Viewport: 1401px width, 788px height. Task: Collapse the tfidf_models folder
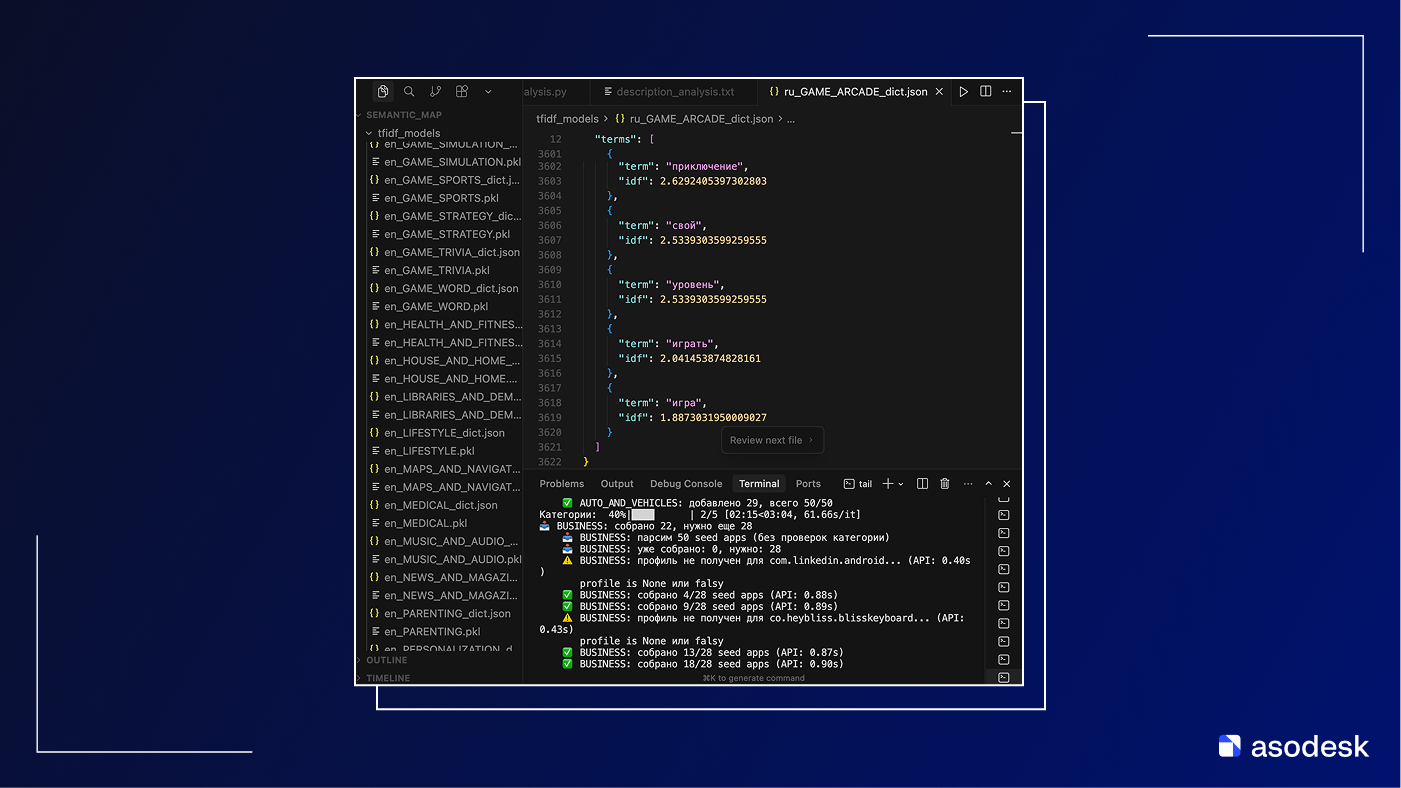pos(369,133)
